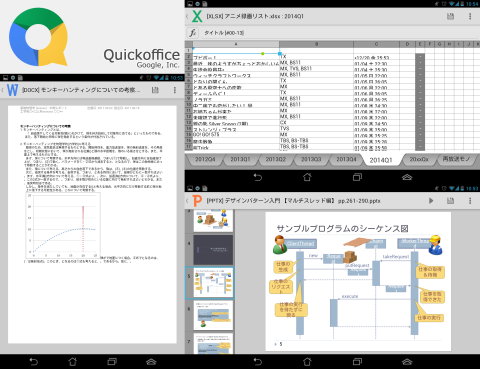Select the spreadsheet select-all corner
The width and height of the screenshot is (480, 369).
(x=189, y=44)
